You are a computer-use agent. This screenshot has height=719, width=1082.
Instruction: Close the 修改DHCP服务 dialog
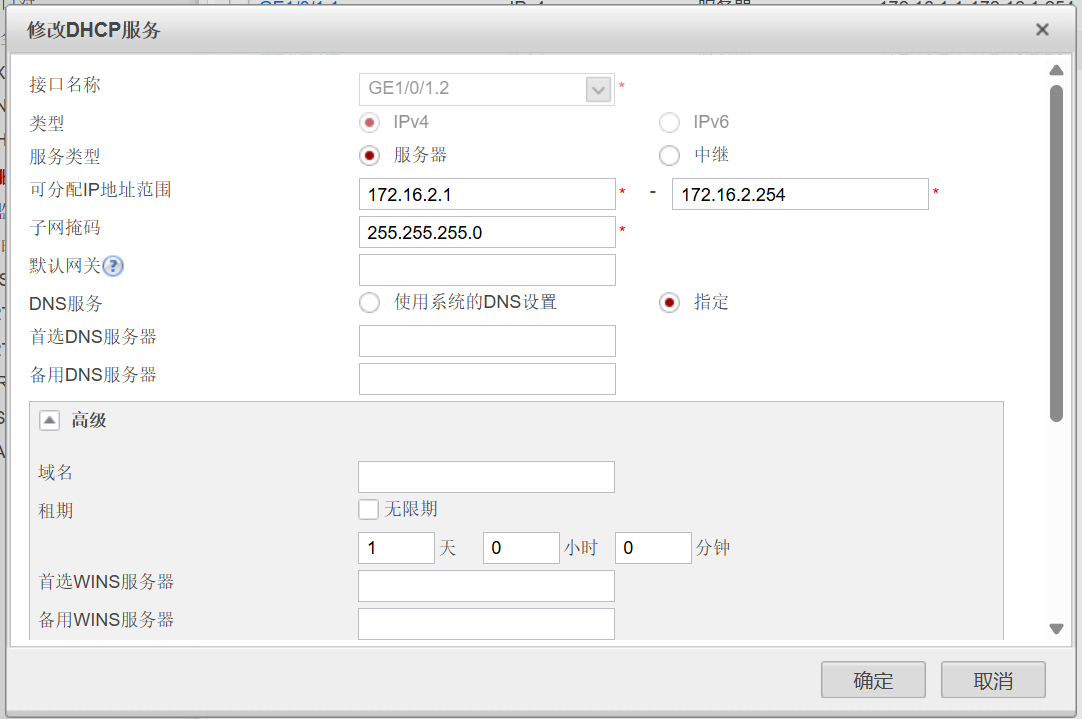[x=1042, y=30]
